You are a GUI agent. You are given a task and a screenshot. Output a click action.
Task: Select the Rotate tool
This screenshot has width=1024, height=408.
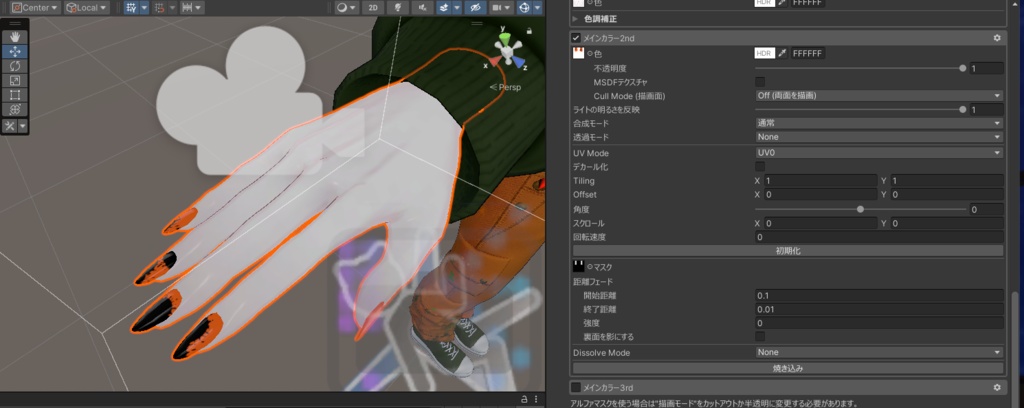coord(15,66)
